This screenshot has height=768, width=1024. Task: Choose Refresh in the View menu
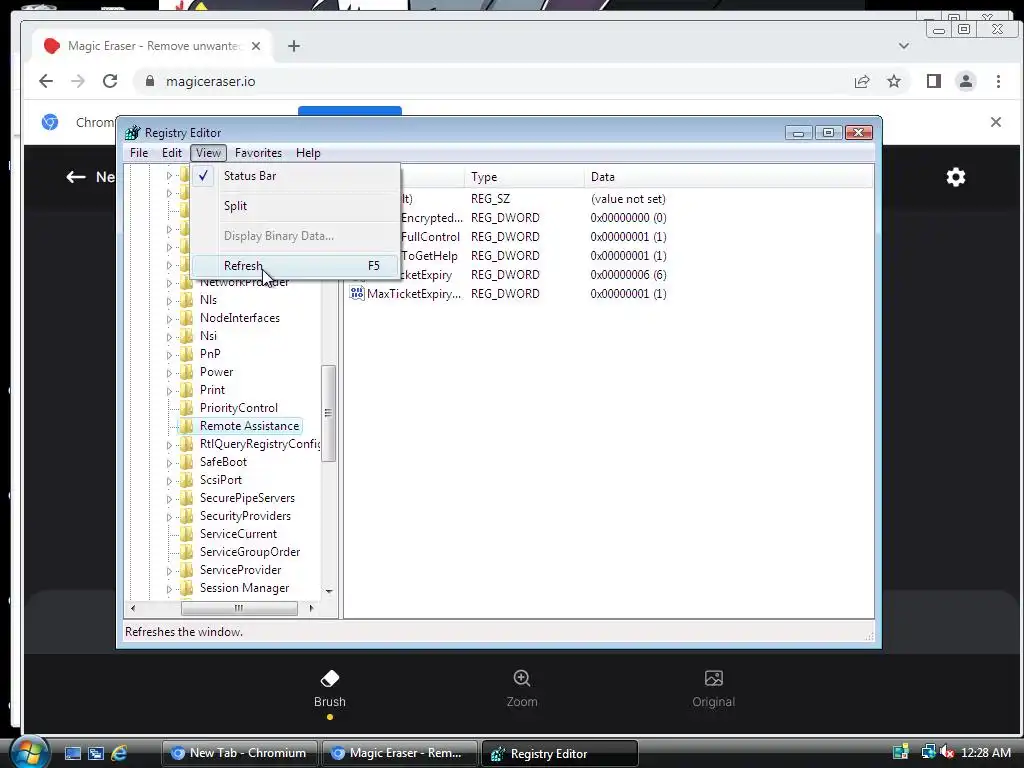click(295, 266)
